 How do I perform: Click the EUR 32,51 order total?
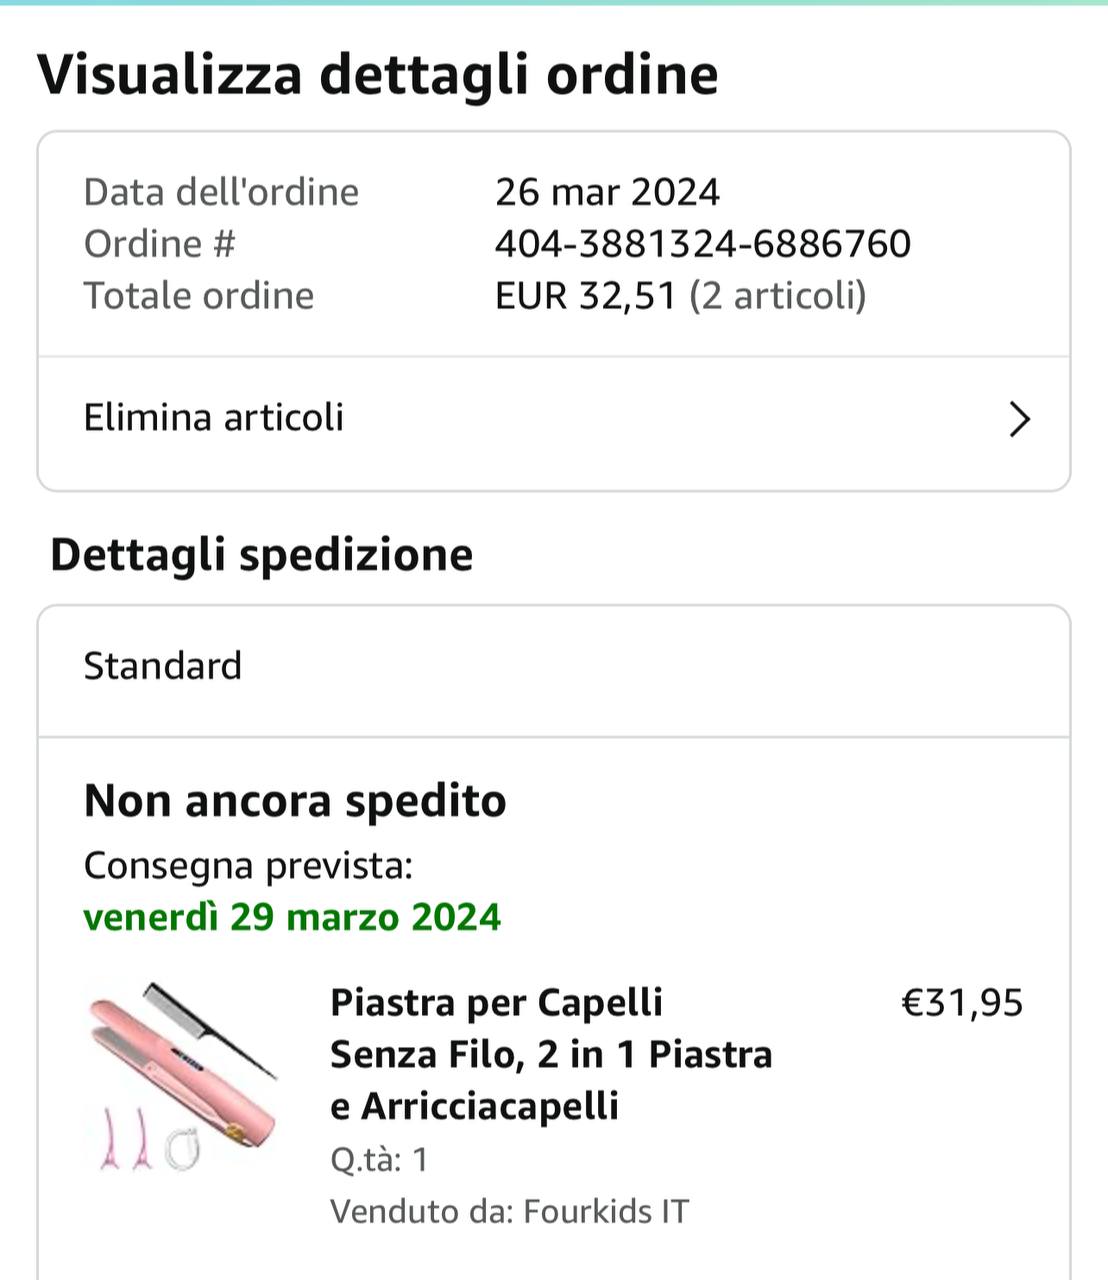click(x=585, y=296)
